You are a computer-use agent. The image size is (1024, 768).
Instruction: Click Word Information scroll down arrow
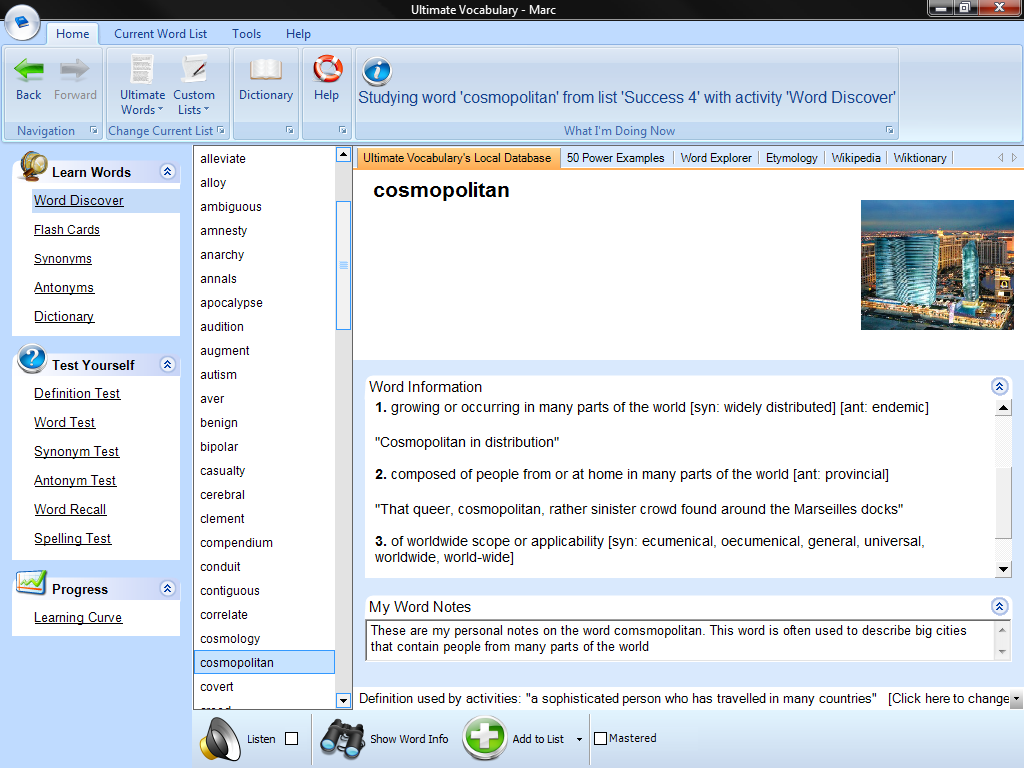(1003, 569)
